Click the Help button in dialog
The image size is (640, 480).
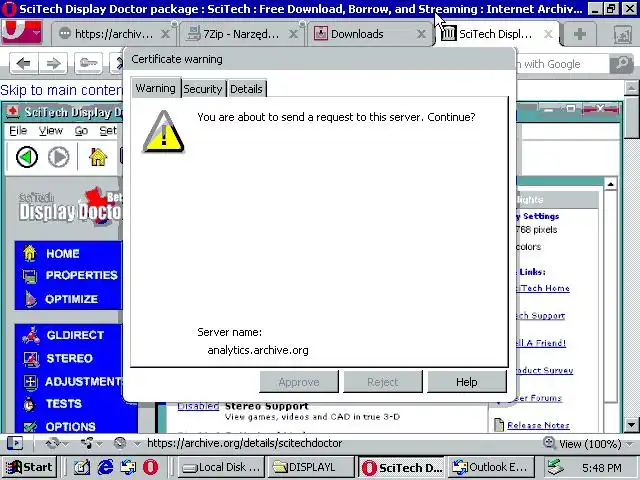pyautogui.click(x=467, y=382)
